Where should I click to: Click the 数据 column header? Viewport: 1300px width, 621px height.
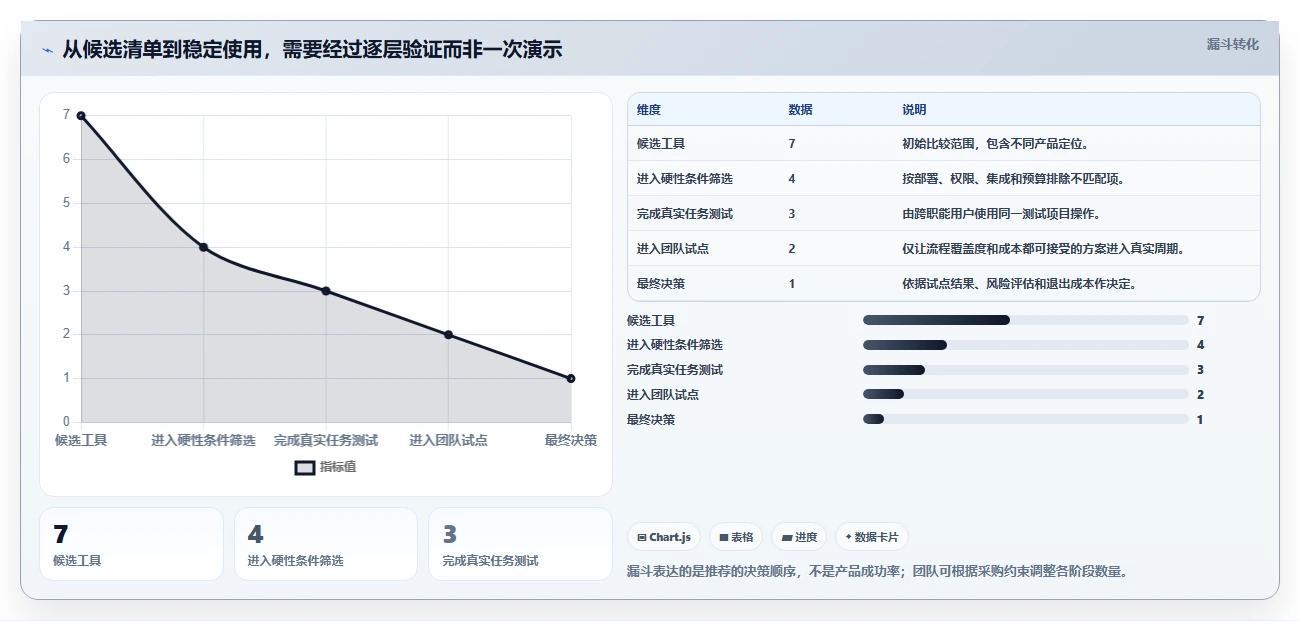(x=800, y=110)
